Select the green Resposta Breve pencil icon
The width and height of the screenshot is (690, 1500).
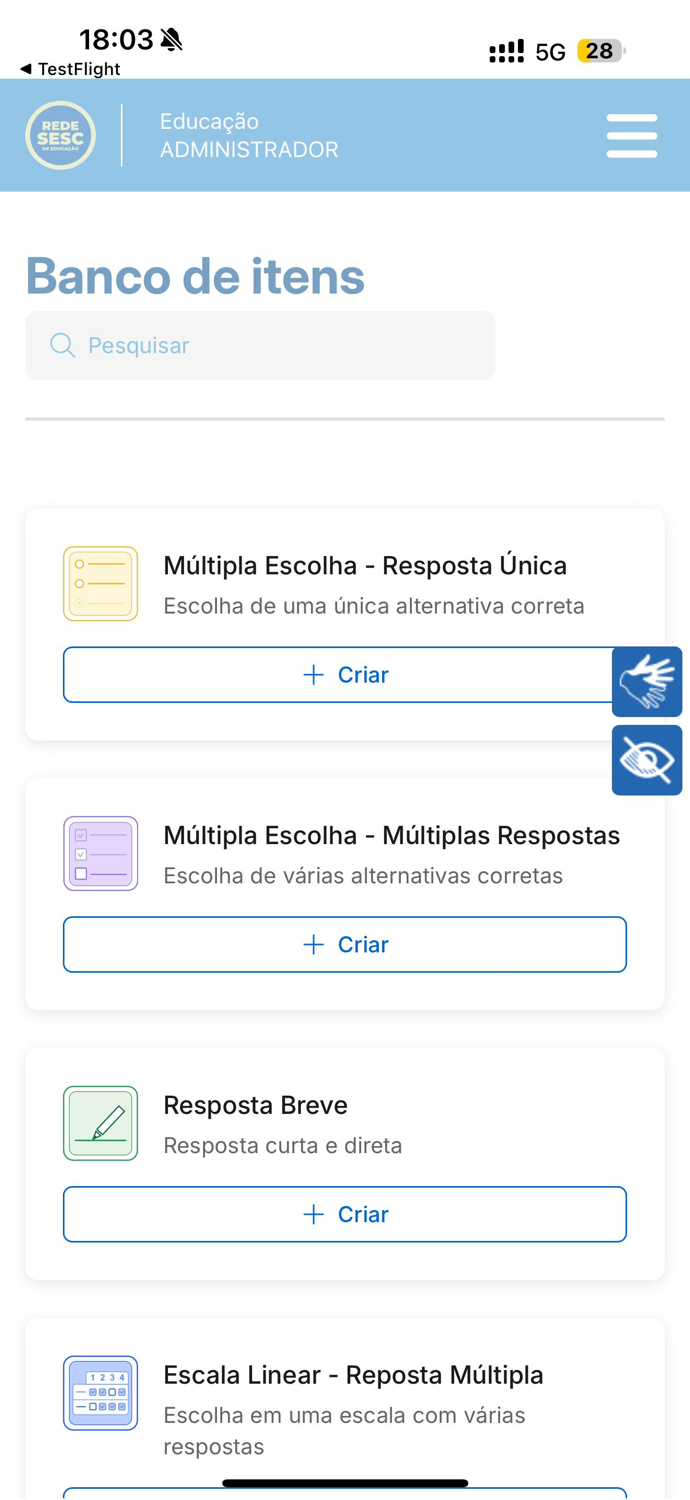tap(100, 1121)
